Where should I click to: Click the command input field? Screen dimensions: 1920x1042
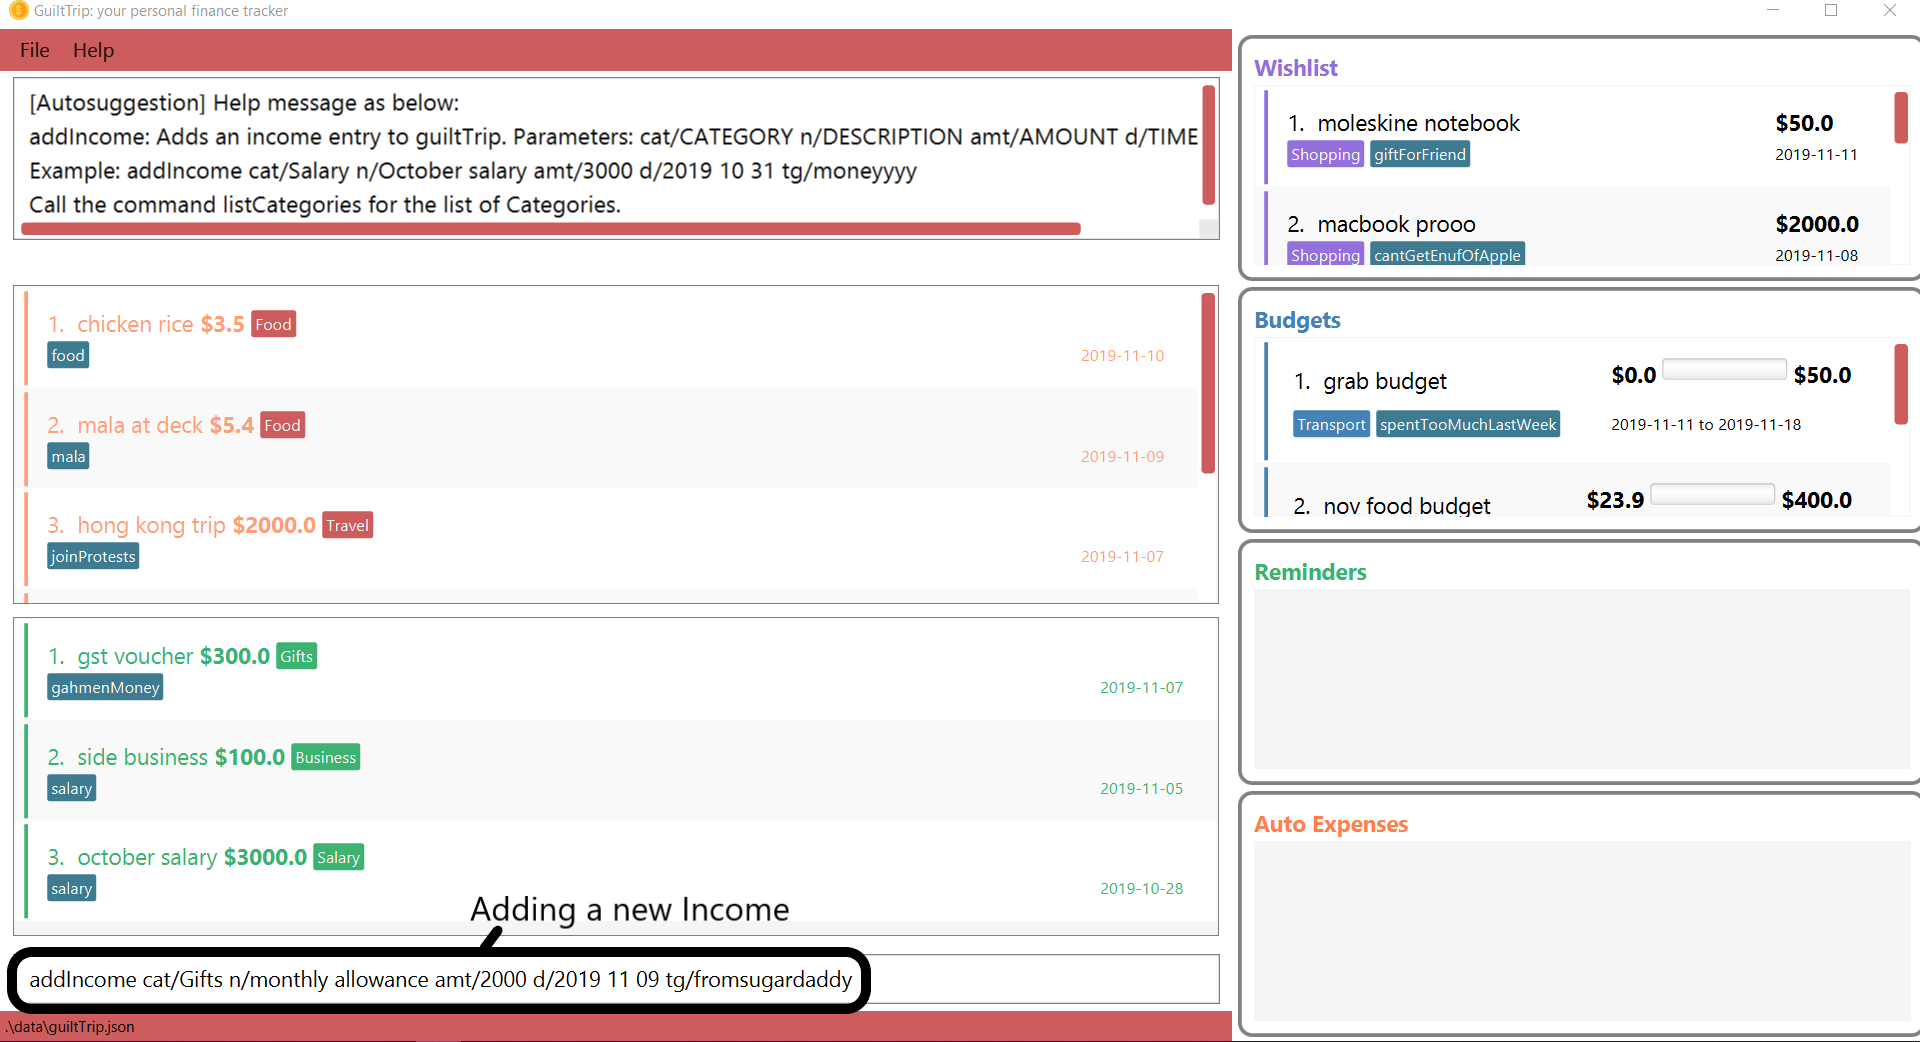(615, 979)
